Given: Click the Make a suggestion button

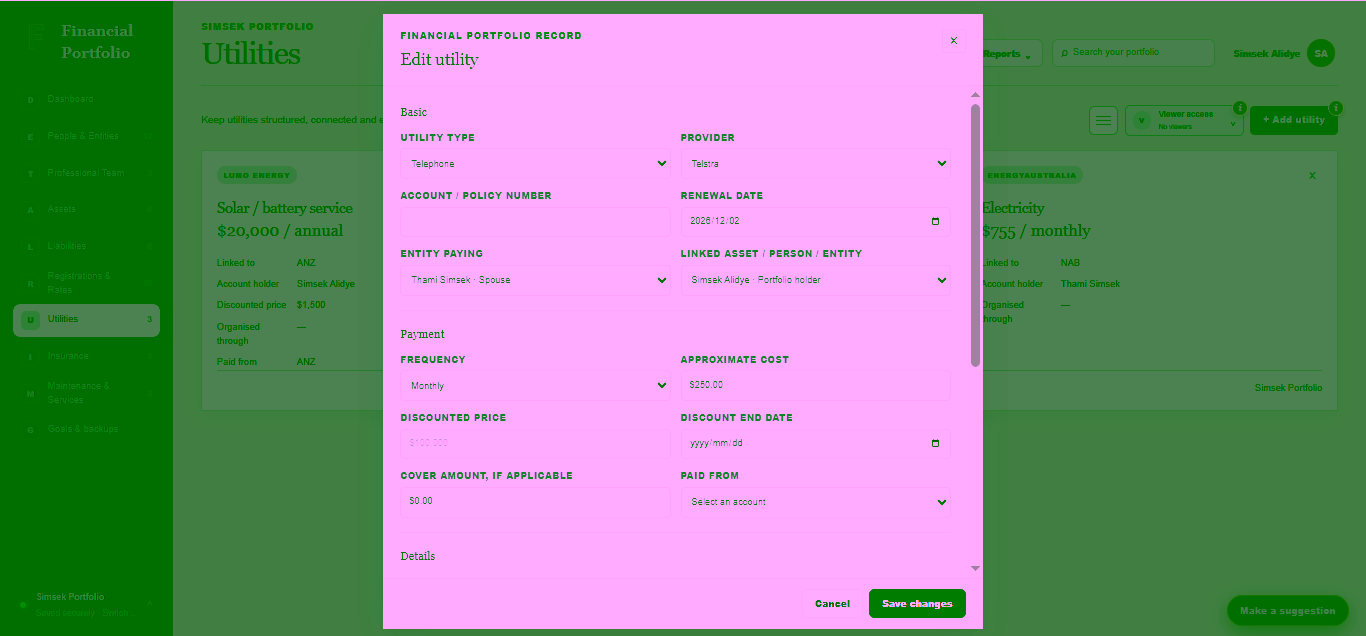Looking at the screenshot, I should point(1287,611).
